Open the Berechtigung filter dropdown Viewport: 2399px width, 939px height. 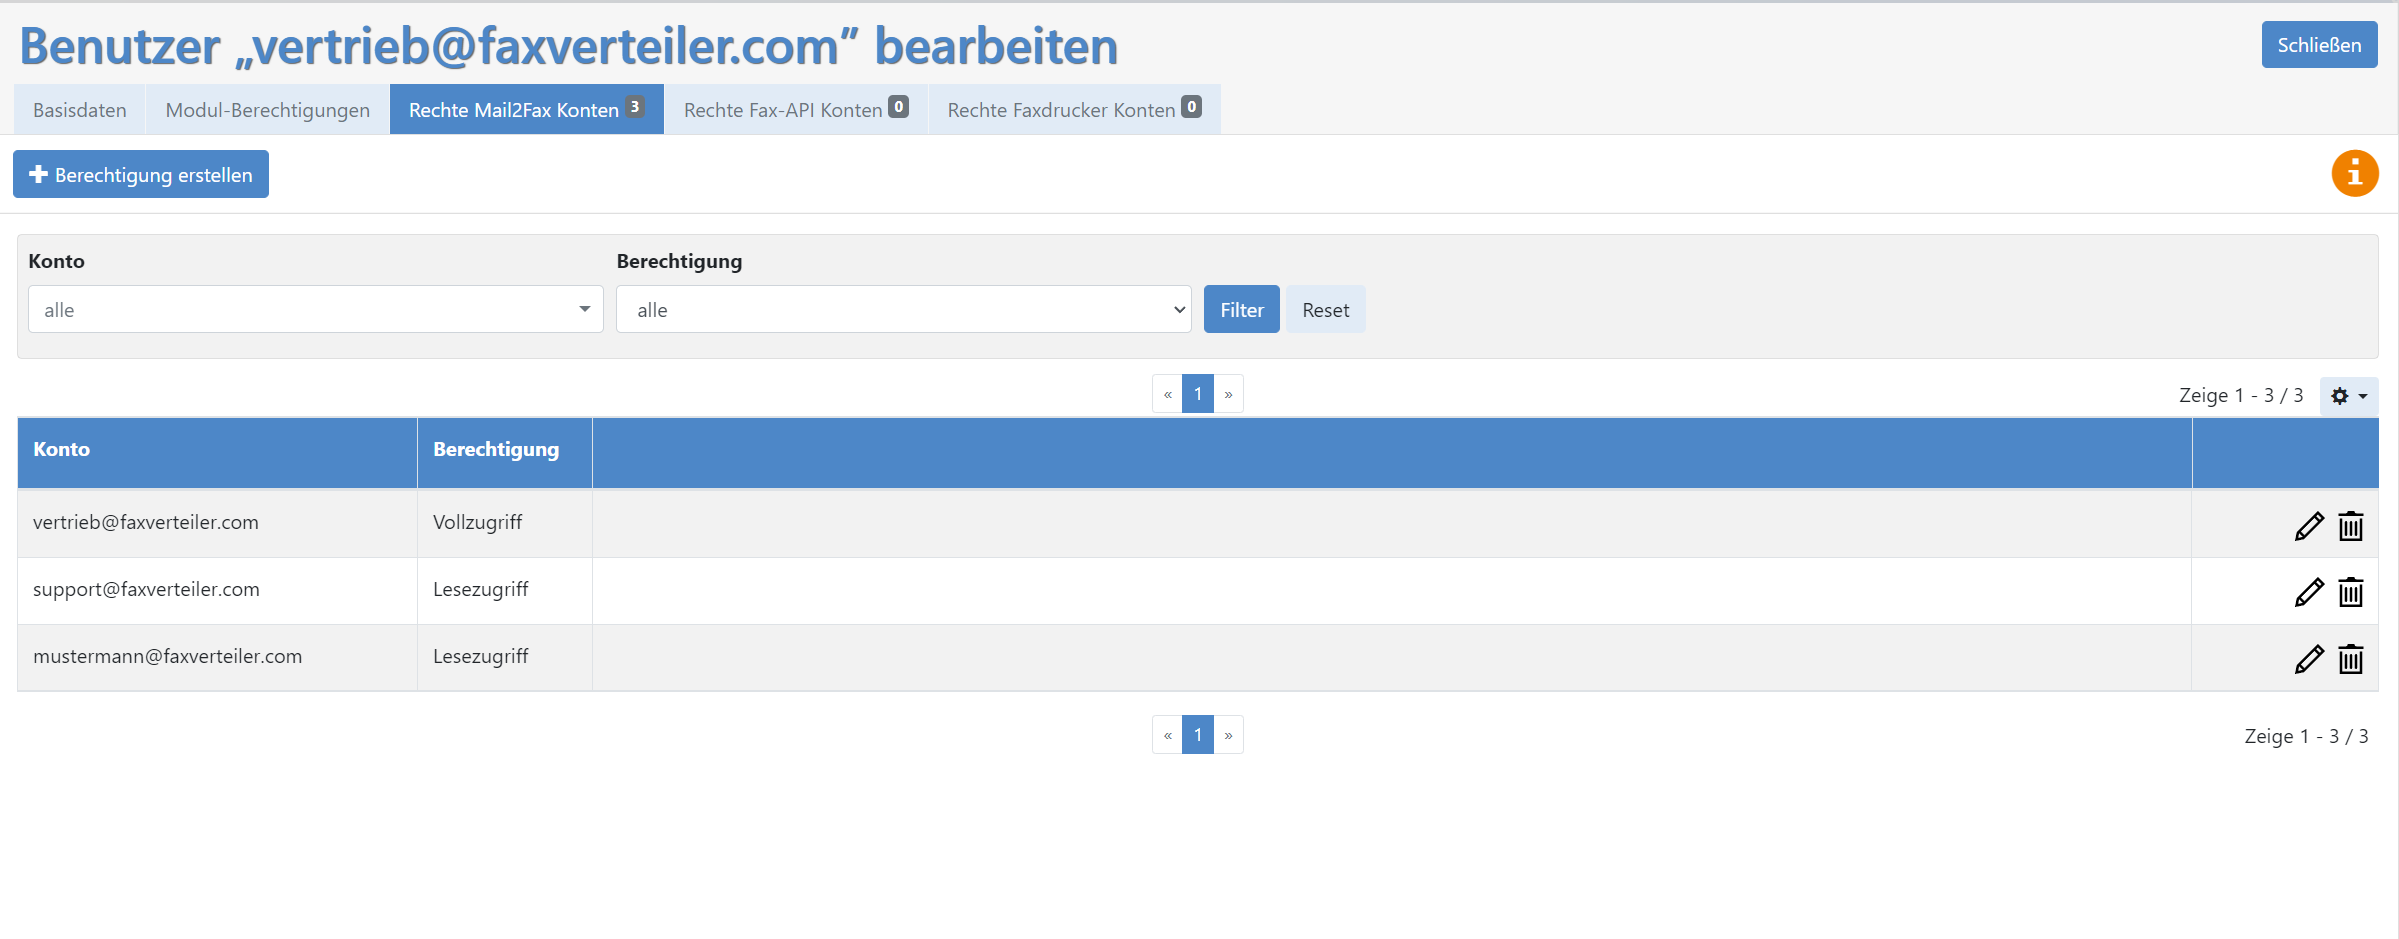(903, 309)
